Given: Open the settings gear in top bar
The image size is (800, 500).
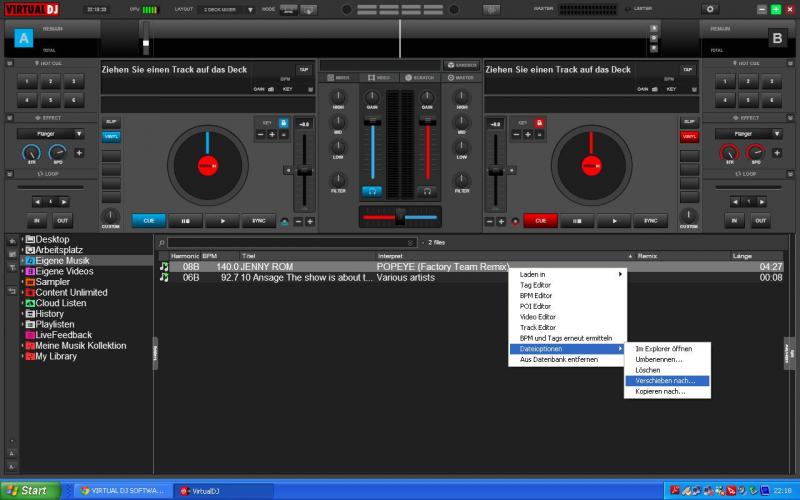Looking at the screenshot, I should pos(710,9).
